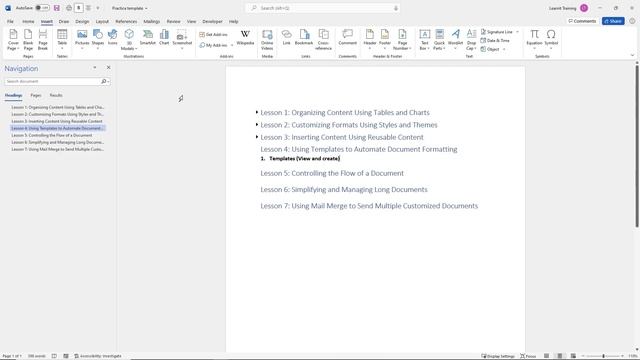Open Quick Parts menu
The height and width of the screenshot is (360, 640).
439,40
